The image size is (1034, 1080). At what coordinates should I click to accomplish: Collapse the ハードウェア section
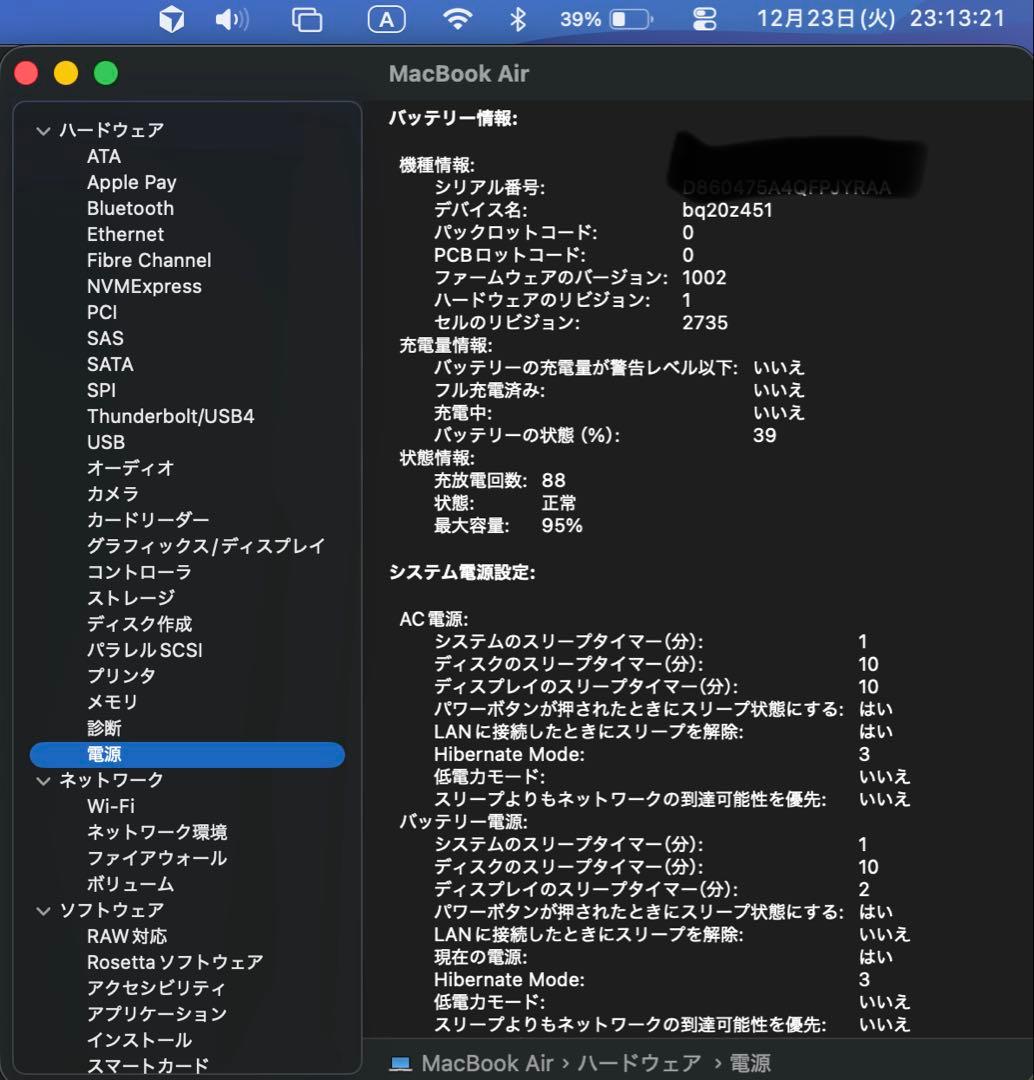(43, 130)
